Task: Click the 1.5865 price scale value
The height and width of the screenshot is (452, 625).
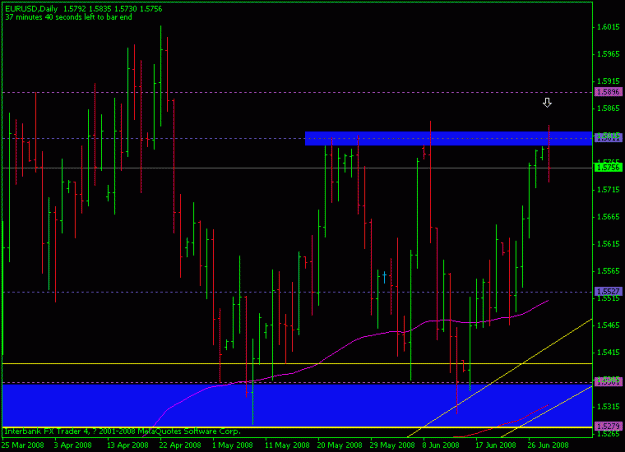Action: tap(609, 108)
